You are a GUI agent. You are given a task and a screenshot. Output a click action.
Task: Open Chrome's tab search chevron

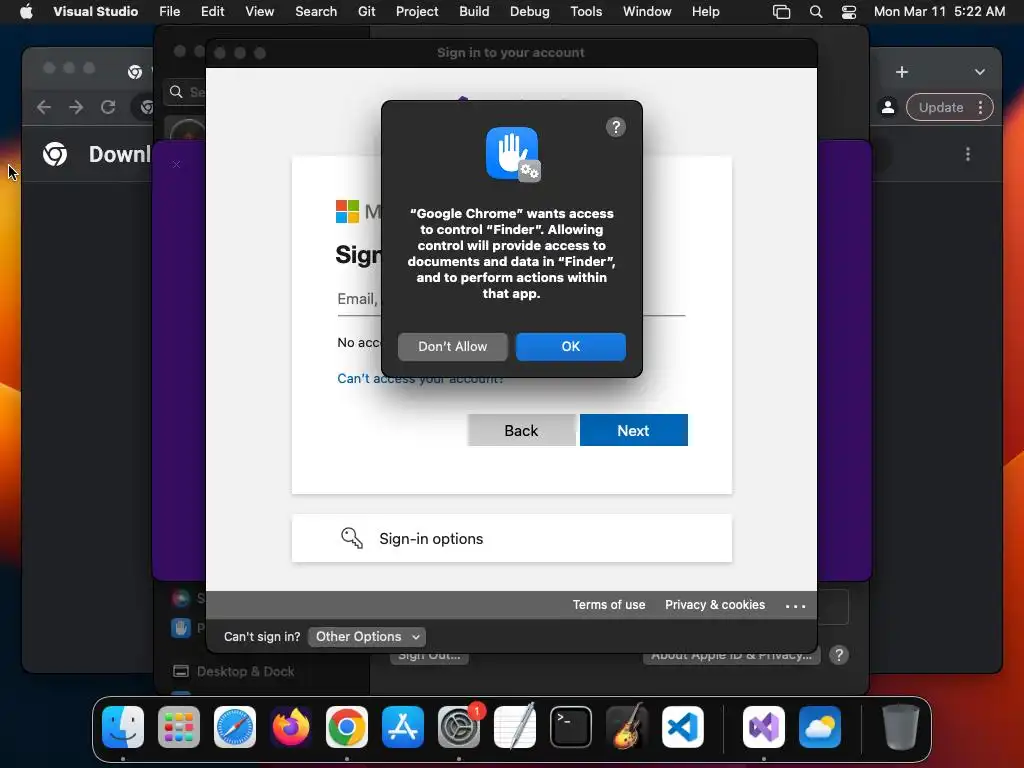point(980,72)
